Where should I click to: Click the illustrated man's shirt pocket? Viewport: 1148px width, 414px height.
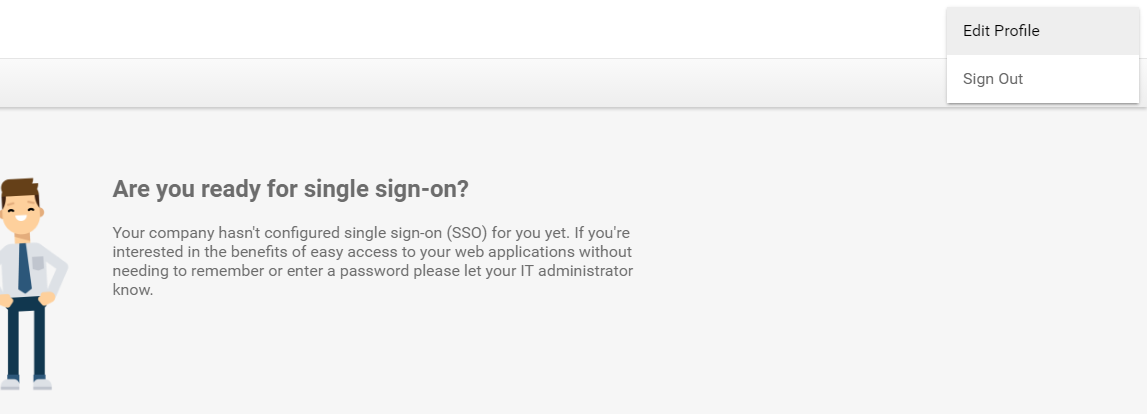37,262
